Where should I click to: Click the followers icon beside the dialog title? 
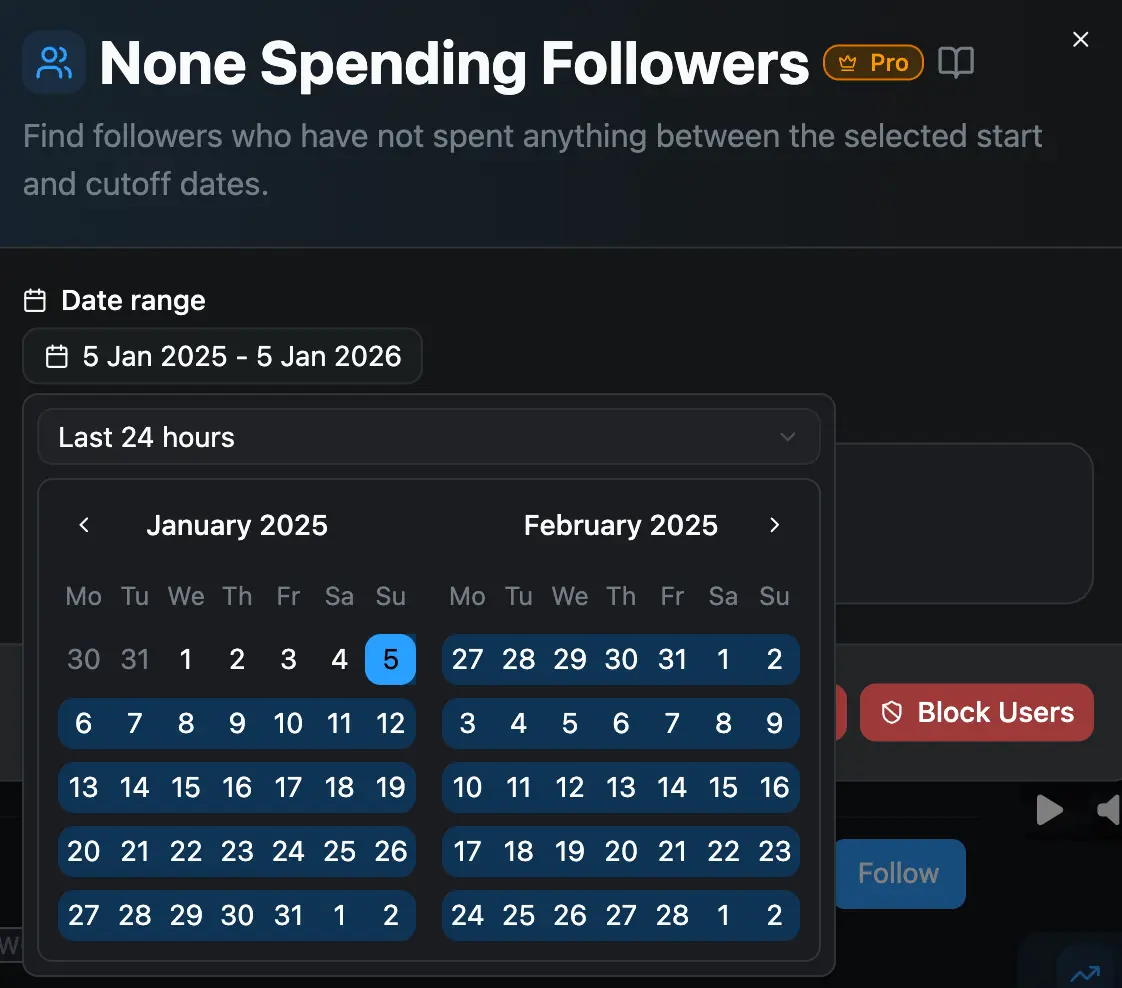(x=54, y=62)
